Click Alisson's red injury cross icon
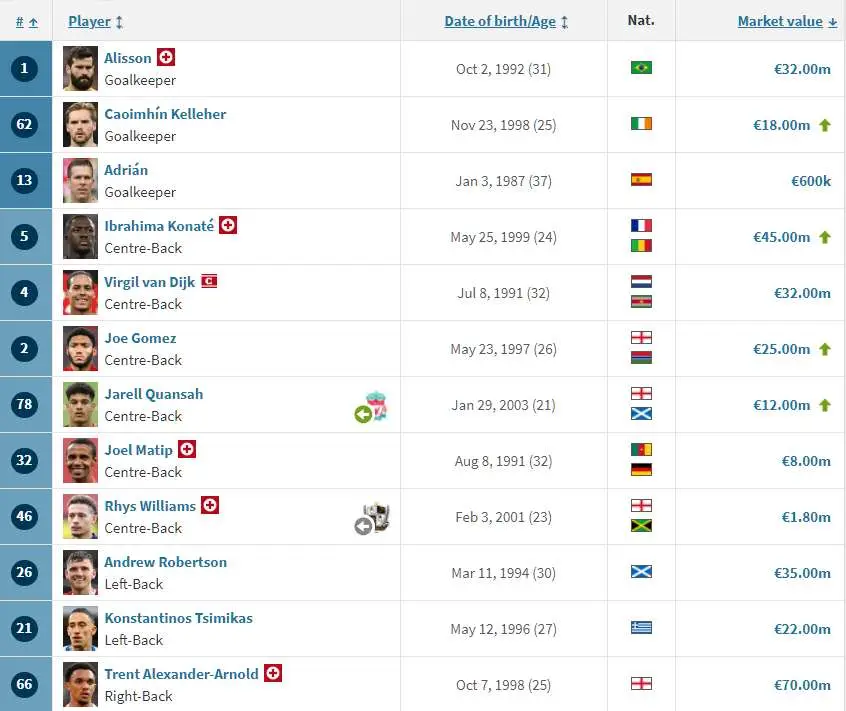Screen dimensions: 846x711 166,57
